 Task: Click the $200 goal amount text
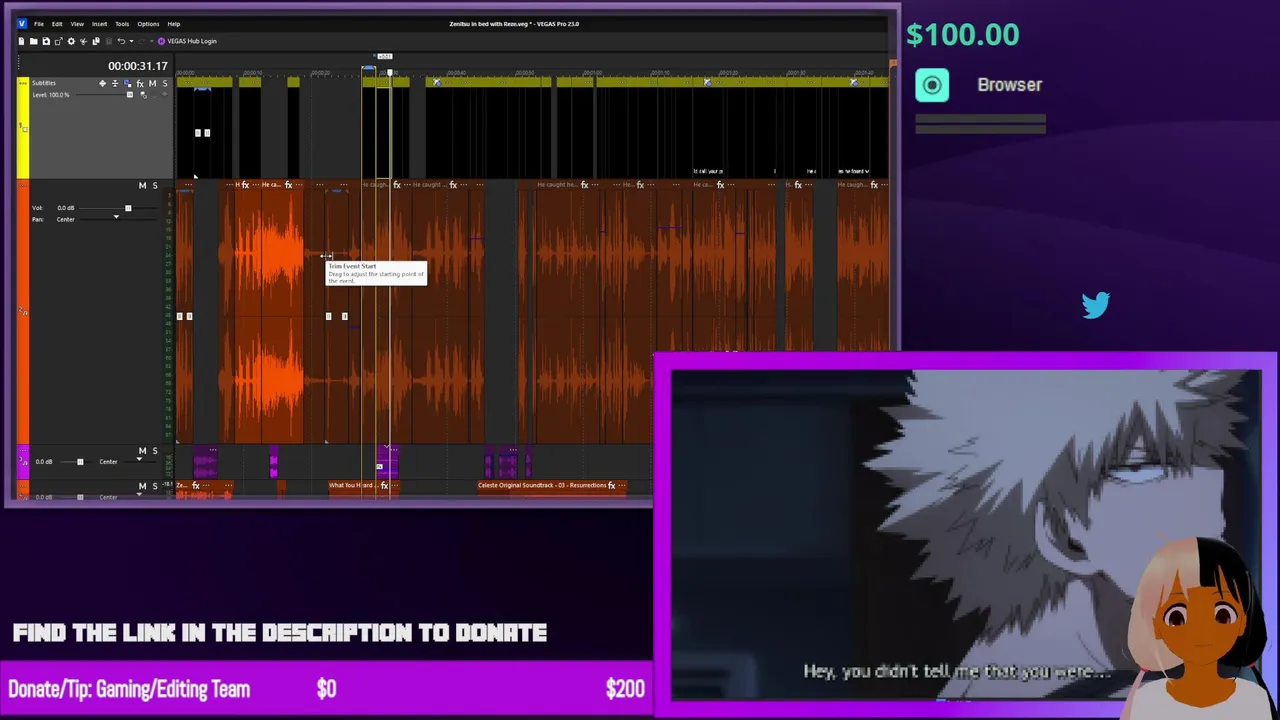(x=625, y=689)
